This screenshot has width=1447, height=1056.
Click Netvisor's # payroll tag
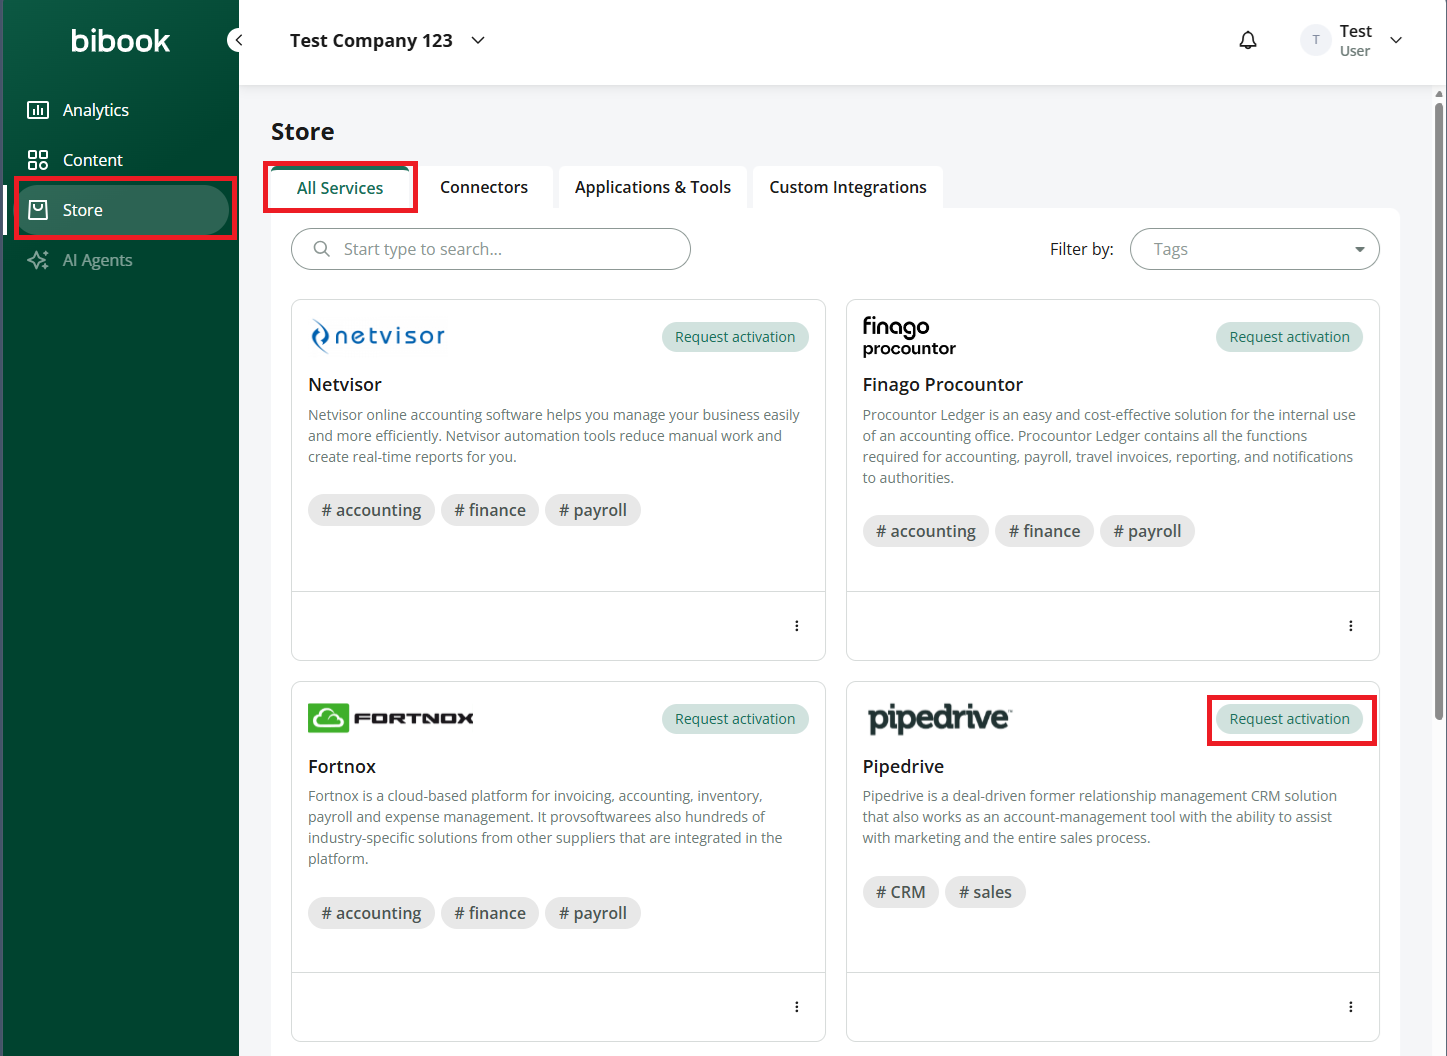point(593,510)
